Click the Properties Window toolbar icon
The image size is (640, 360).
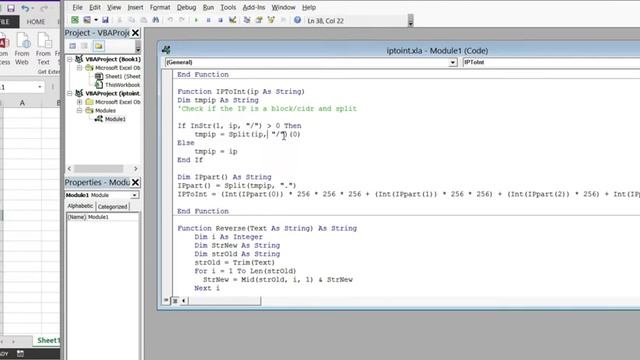click(x=259, y=20)
